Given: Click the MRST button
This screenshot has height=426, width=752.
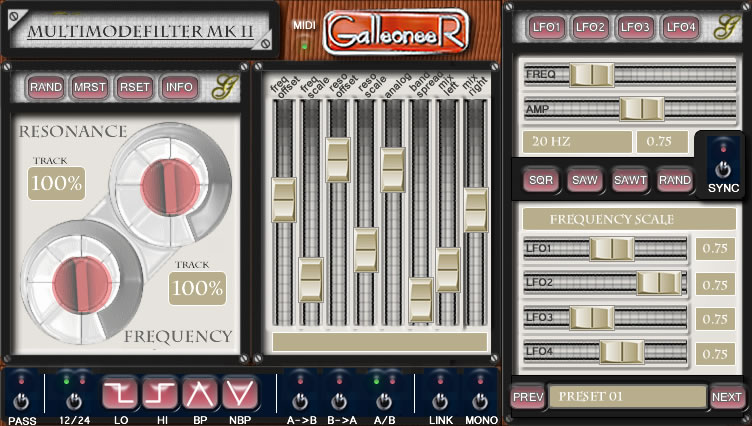Looking at the screenshot, I should click(90, 87).
